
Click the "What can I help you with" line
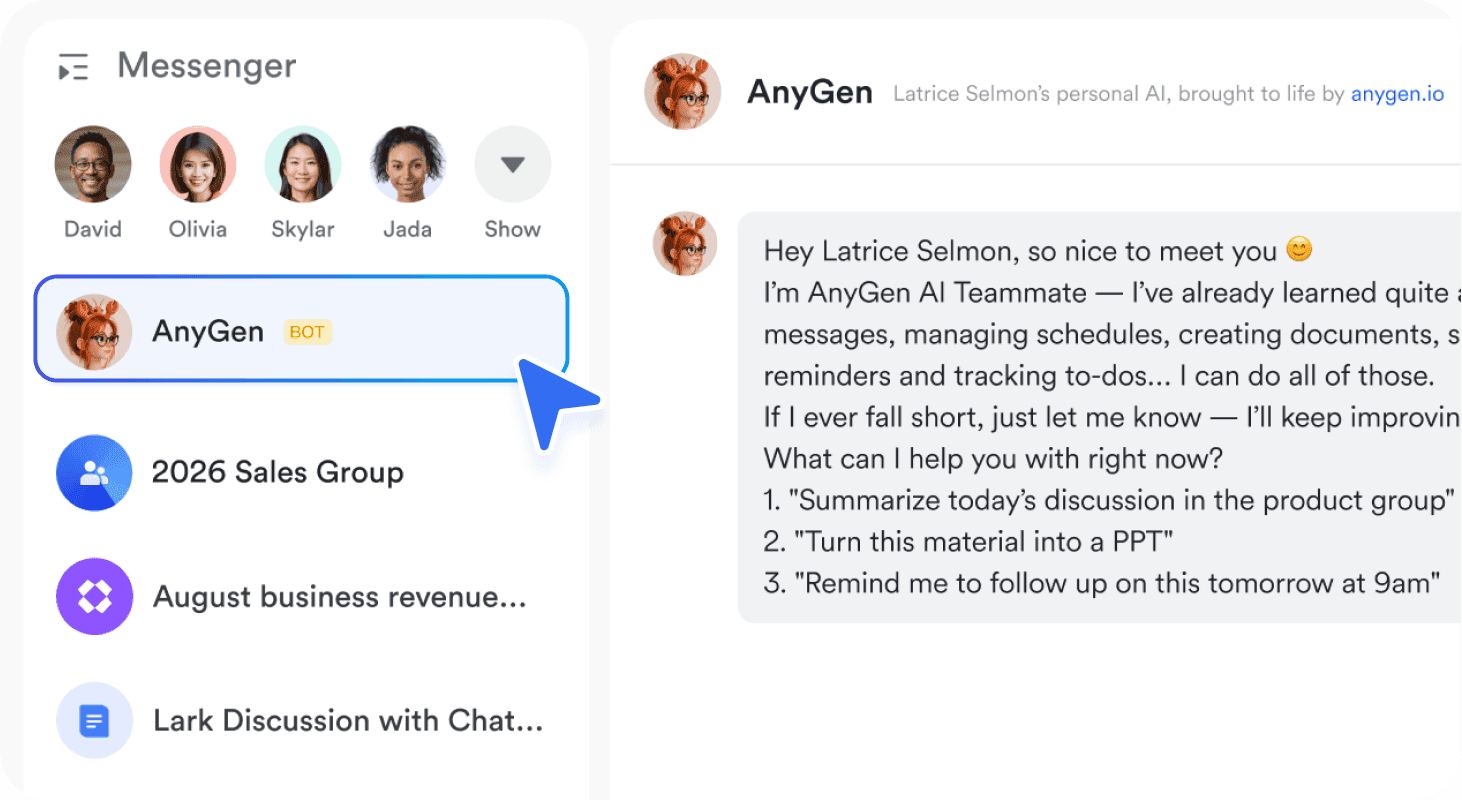click(x=994, y=459)
